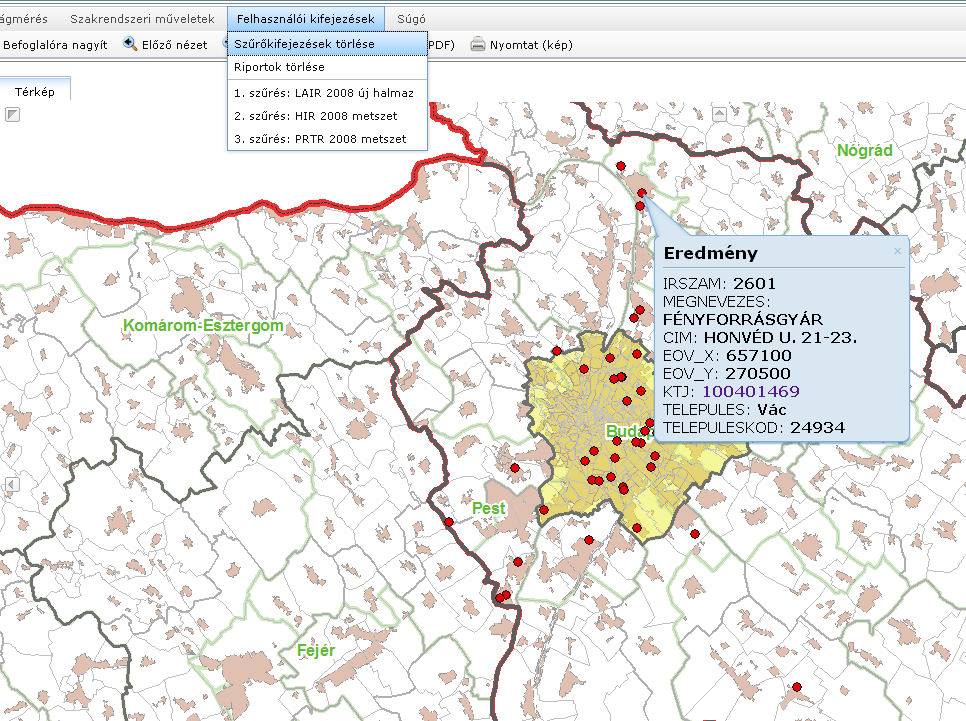Click the Nyomtat (kép) printer icon

click(478, 44)
